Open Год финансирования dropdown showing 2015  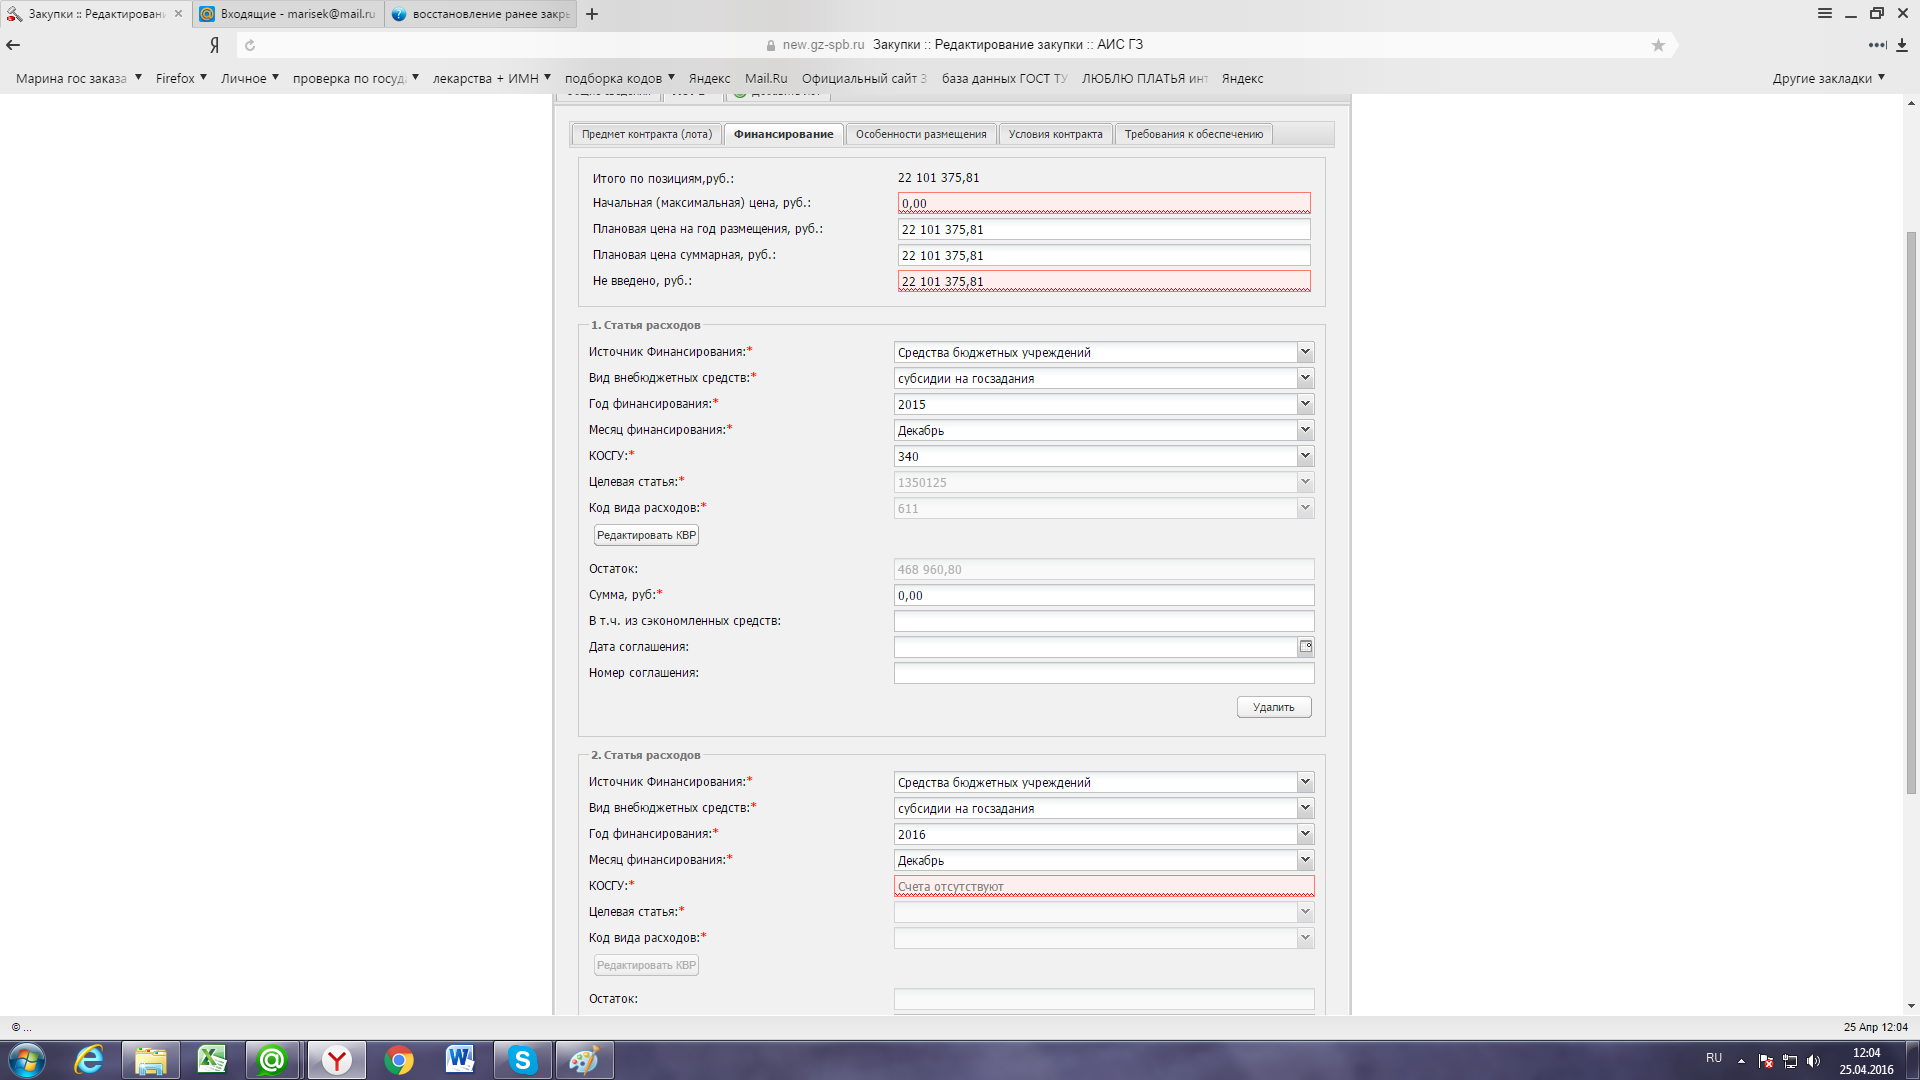coord(1304,404)
